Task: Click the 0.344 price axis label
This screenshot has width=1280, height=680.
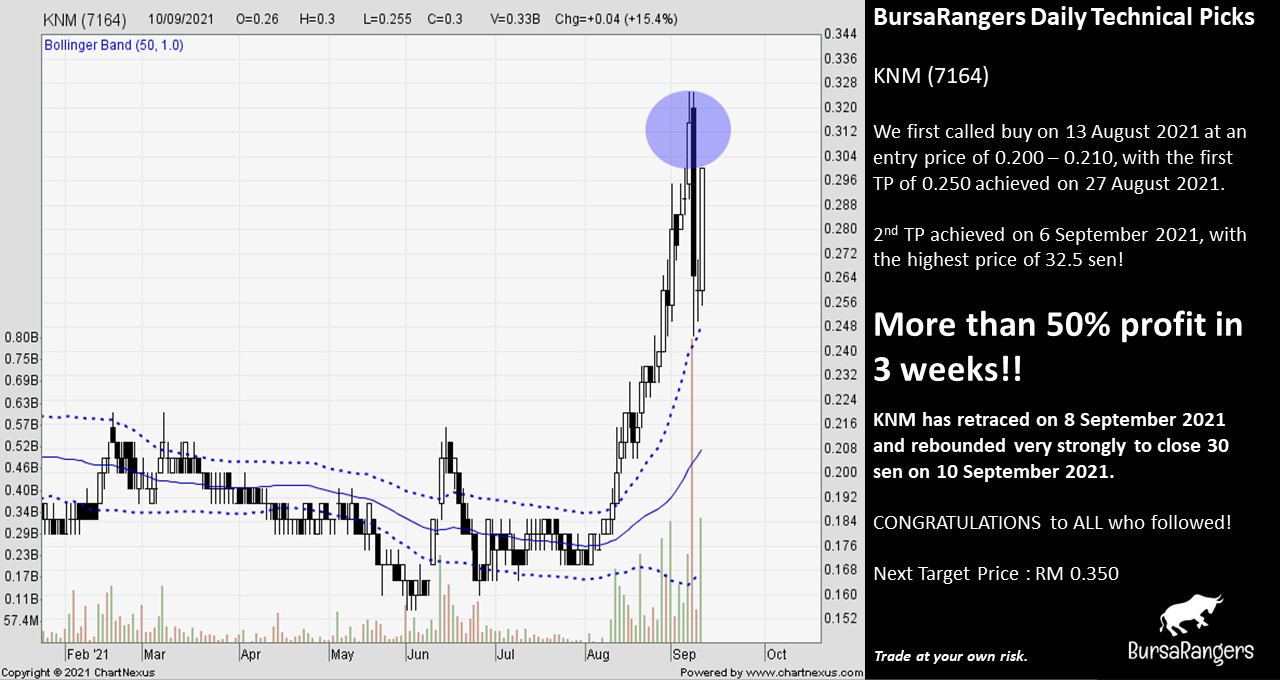Action: point(840,34)
